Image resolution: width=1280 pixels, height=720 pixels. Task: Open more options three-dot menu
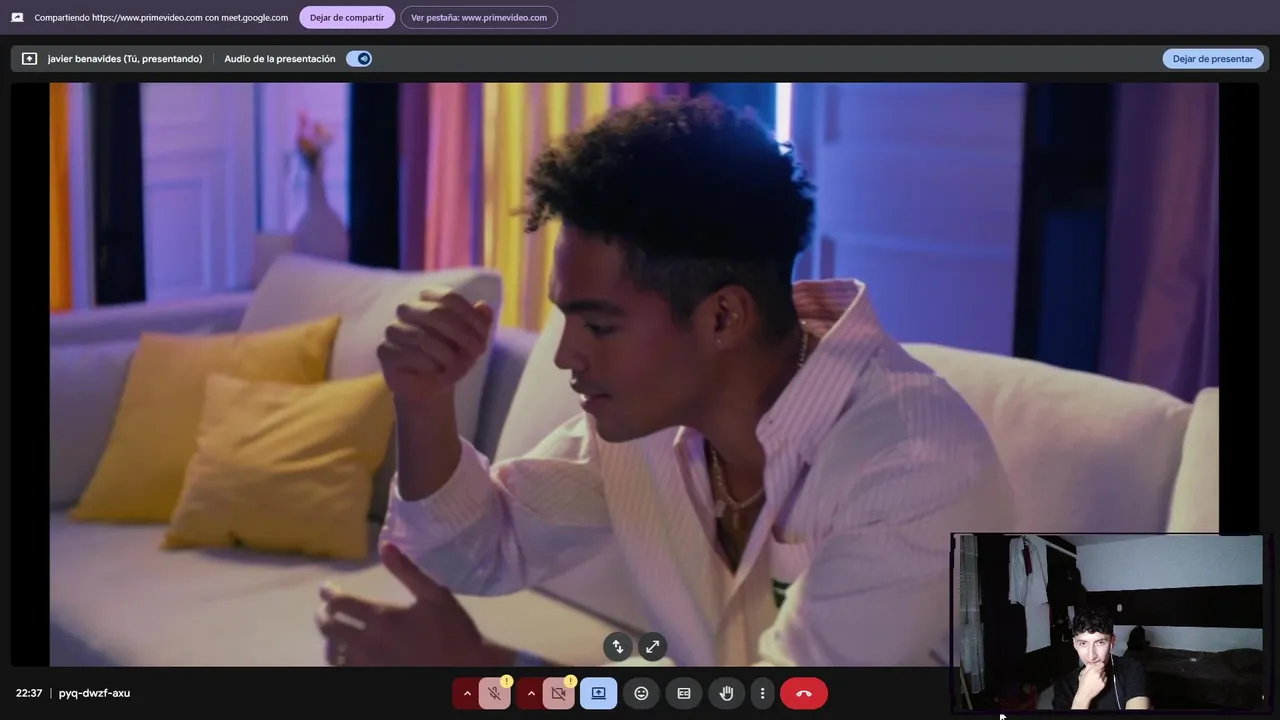762,693
